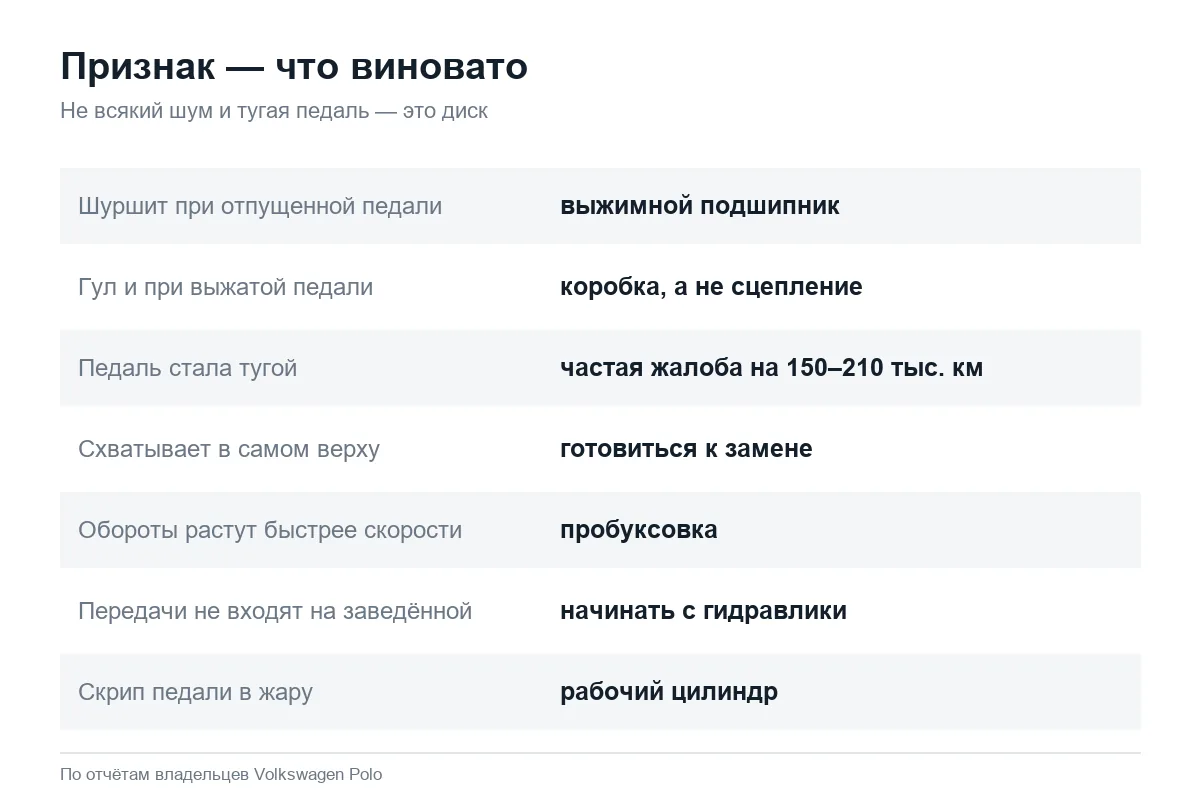Select row label 'Педаль стала тугой'
This screenshot has height=800, width=1200.
coord(188,368)
